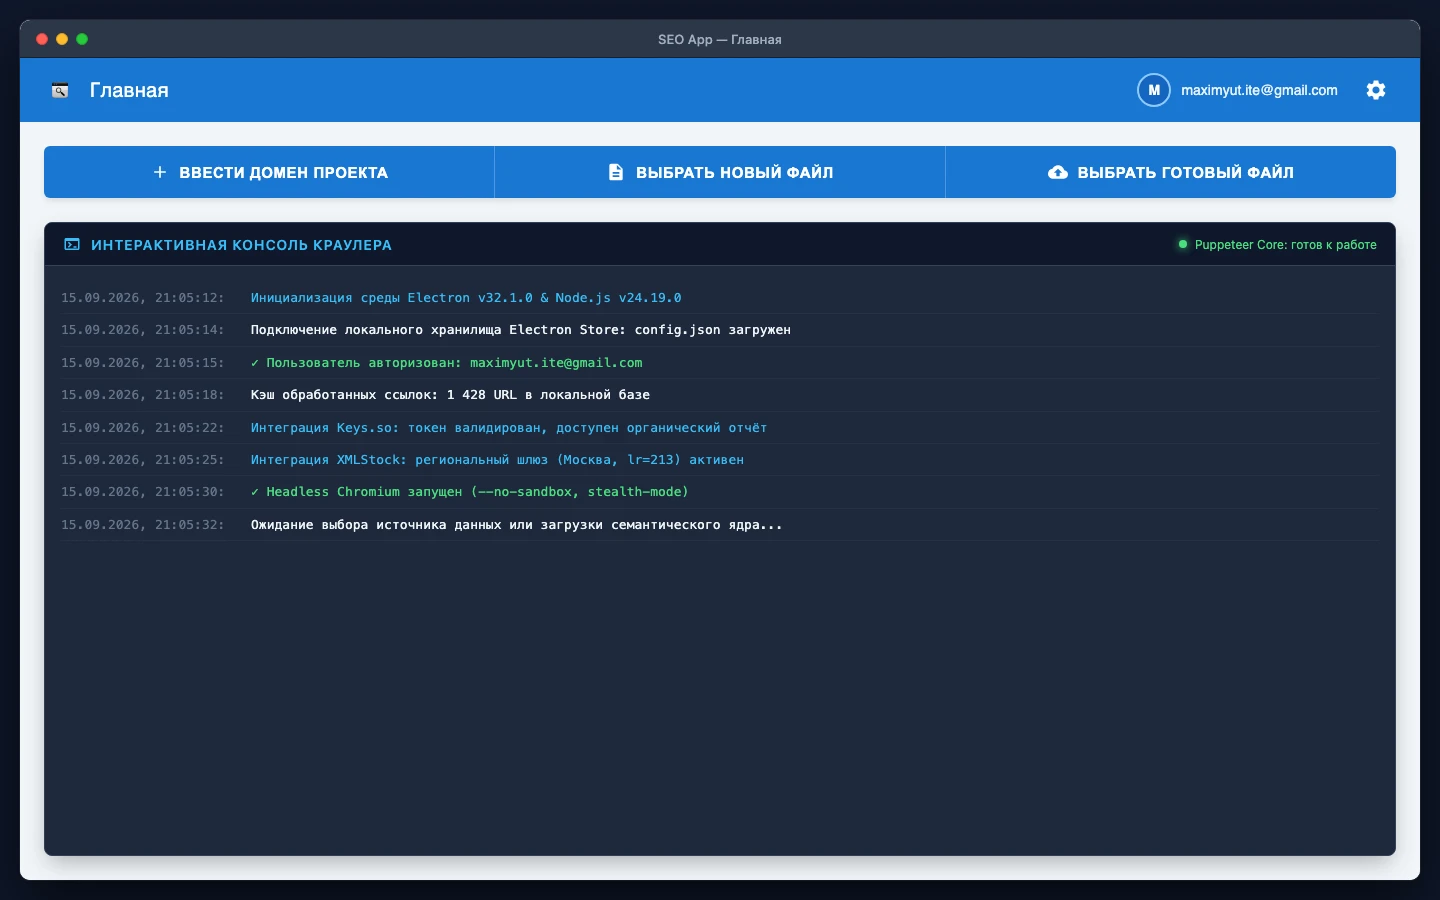The width and height of the screenshot is (1440, 900).
Task: Click the user avatar circle with M
Action: point(1153,90)
